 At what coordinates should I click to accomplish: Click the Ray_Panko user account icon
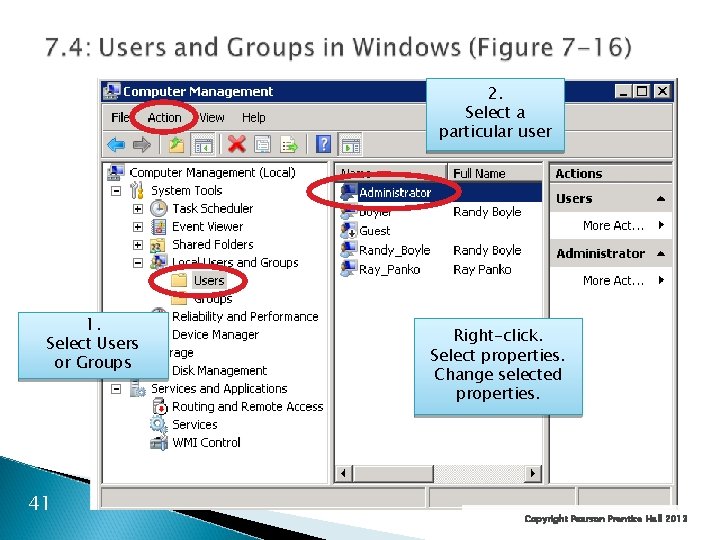point(349,269)
